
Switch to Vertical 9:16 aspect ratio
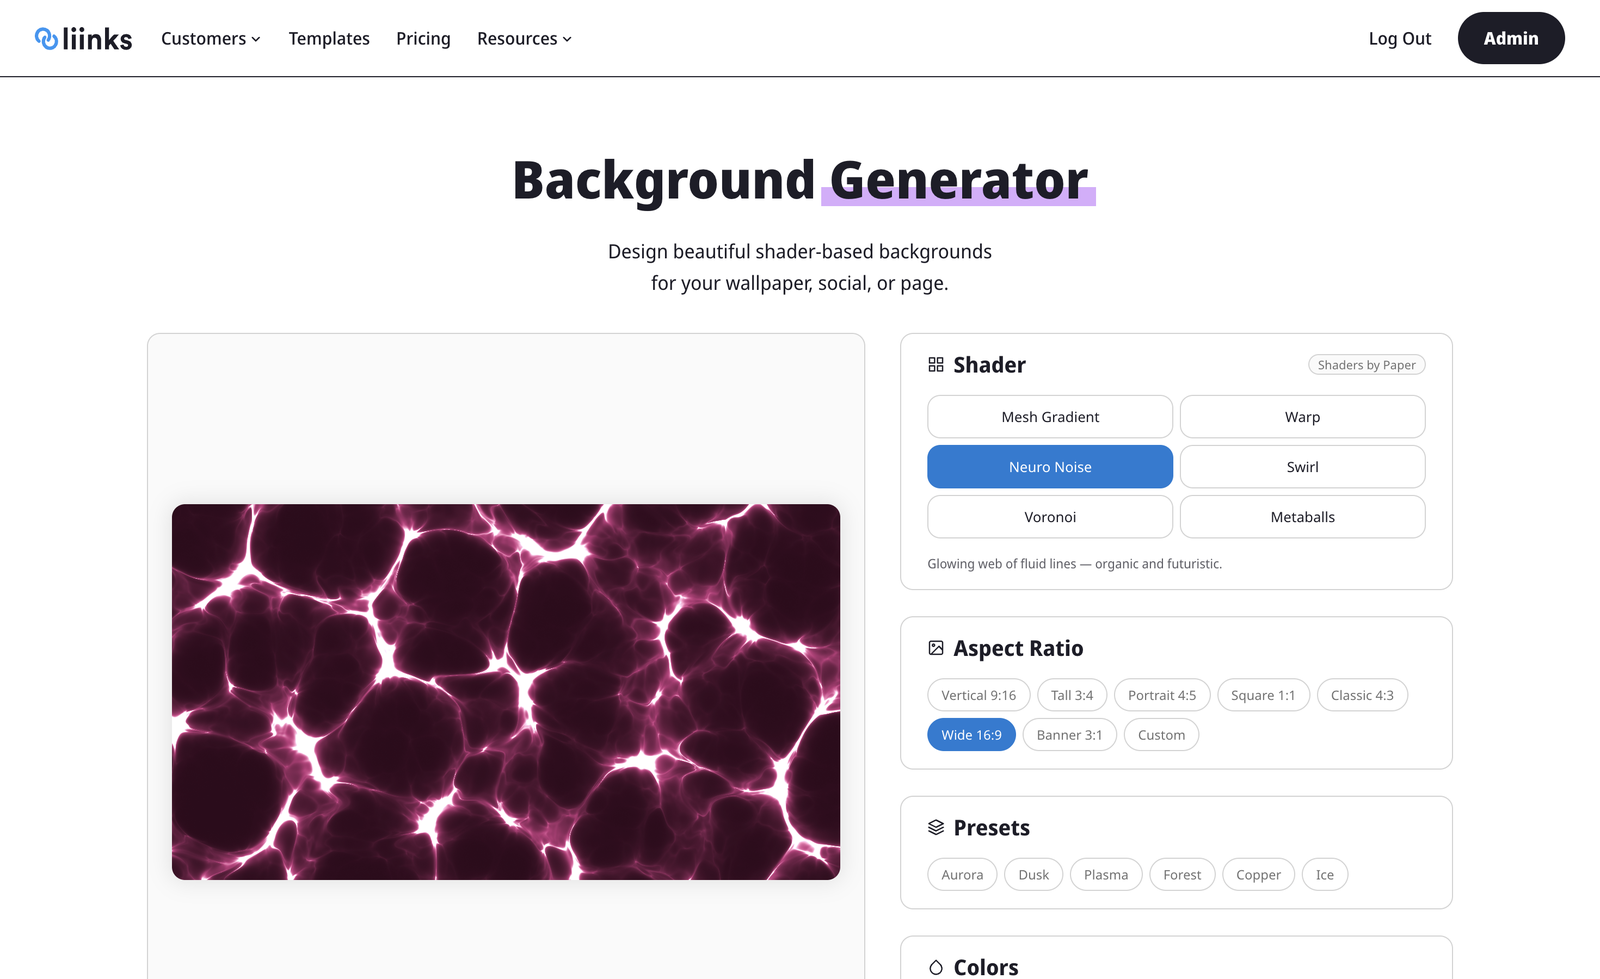click(x=978, y=694)
